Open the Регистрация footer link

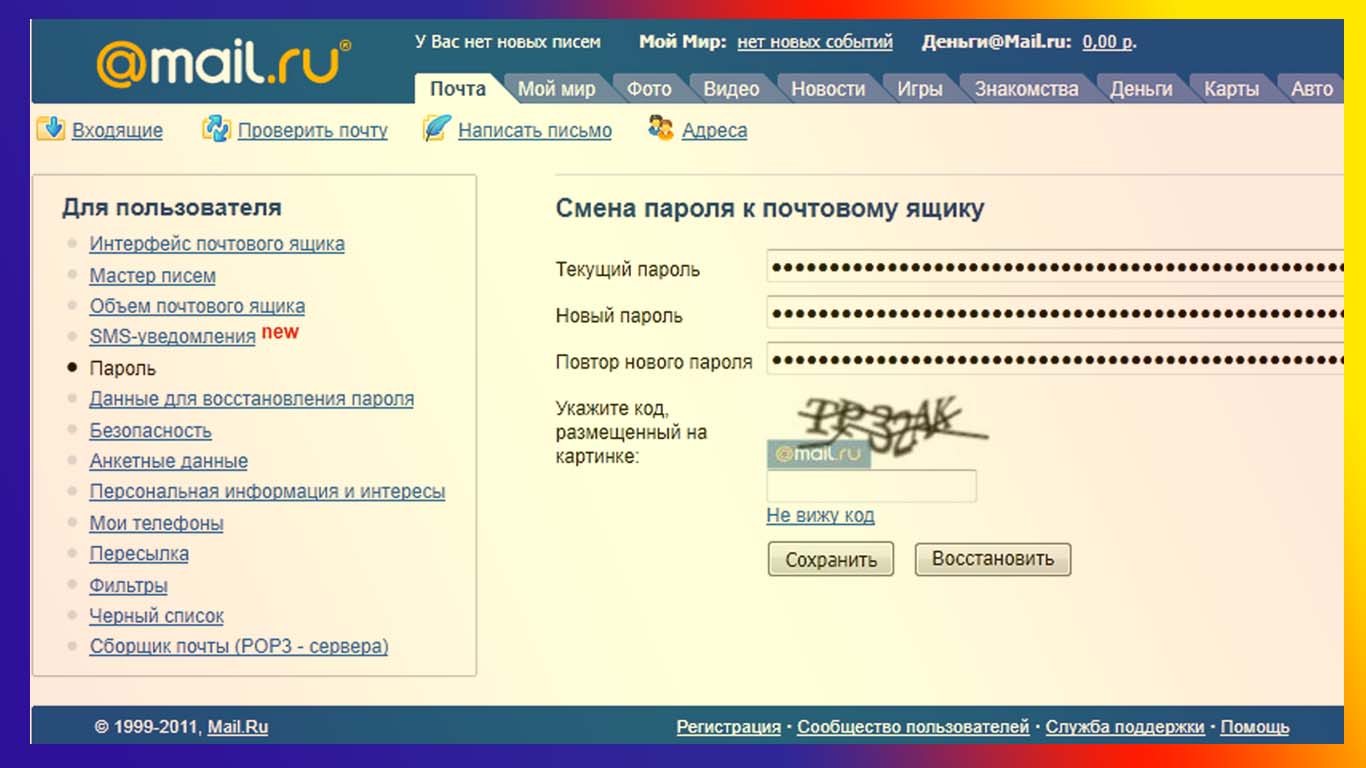point(729,727)
